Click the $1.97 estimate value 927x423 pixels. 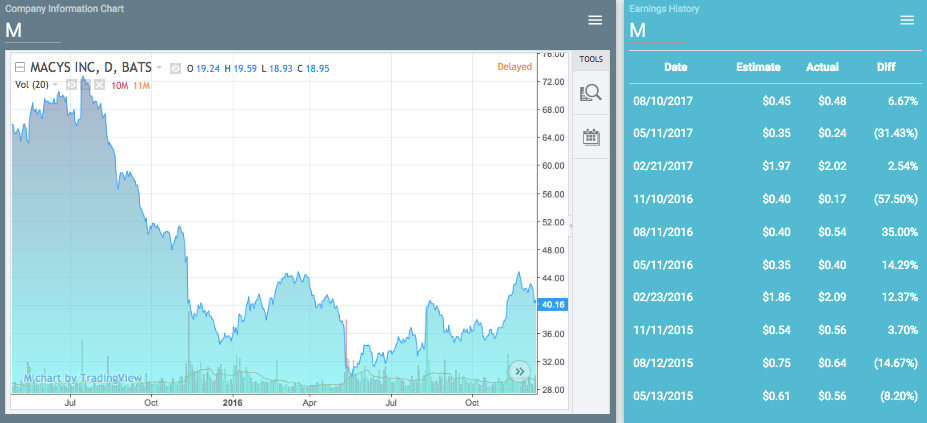(x=776, y=166)
